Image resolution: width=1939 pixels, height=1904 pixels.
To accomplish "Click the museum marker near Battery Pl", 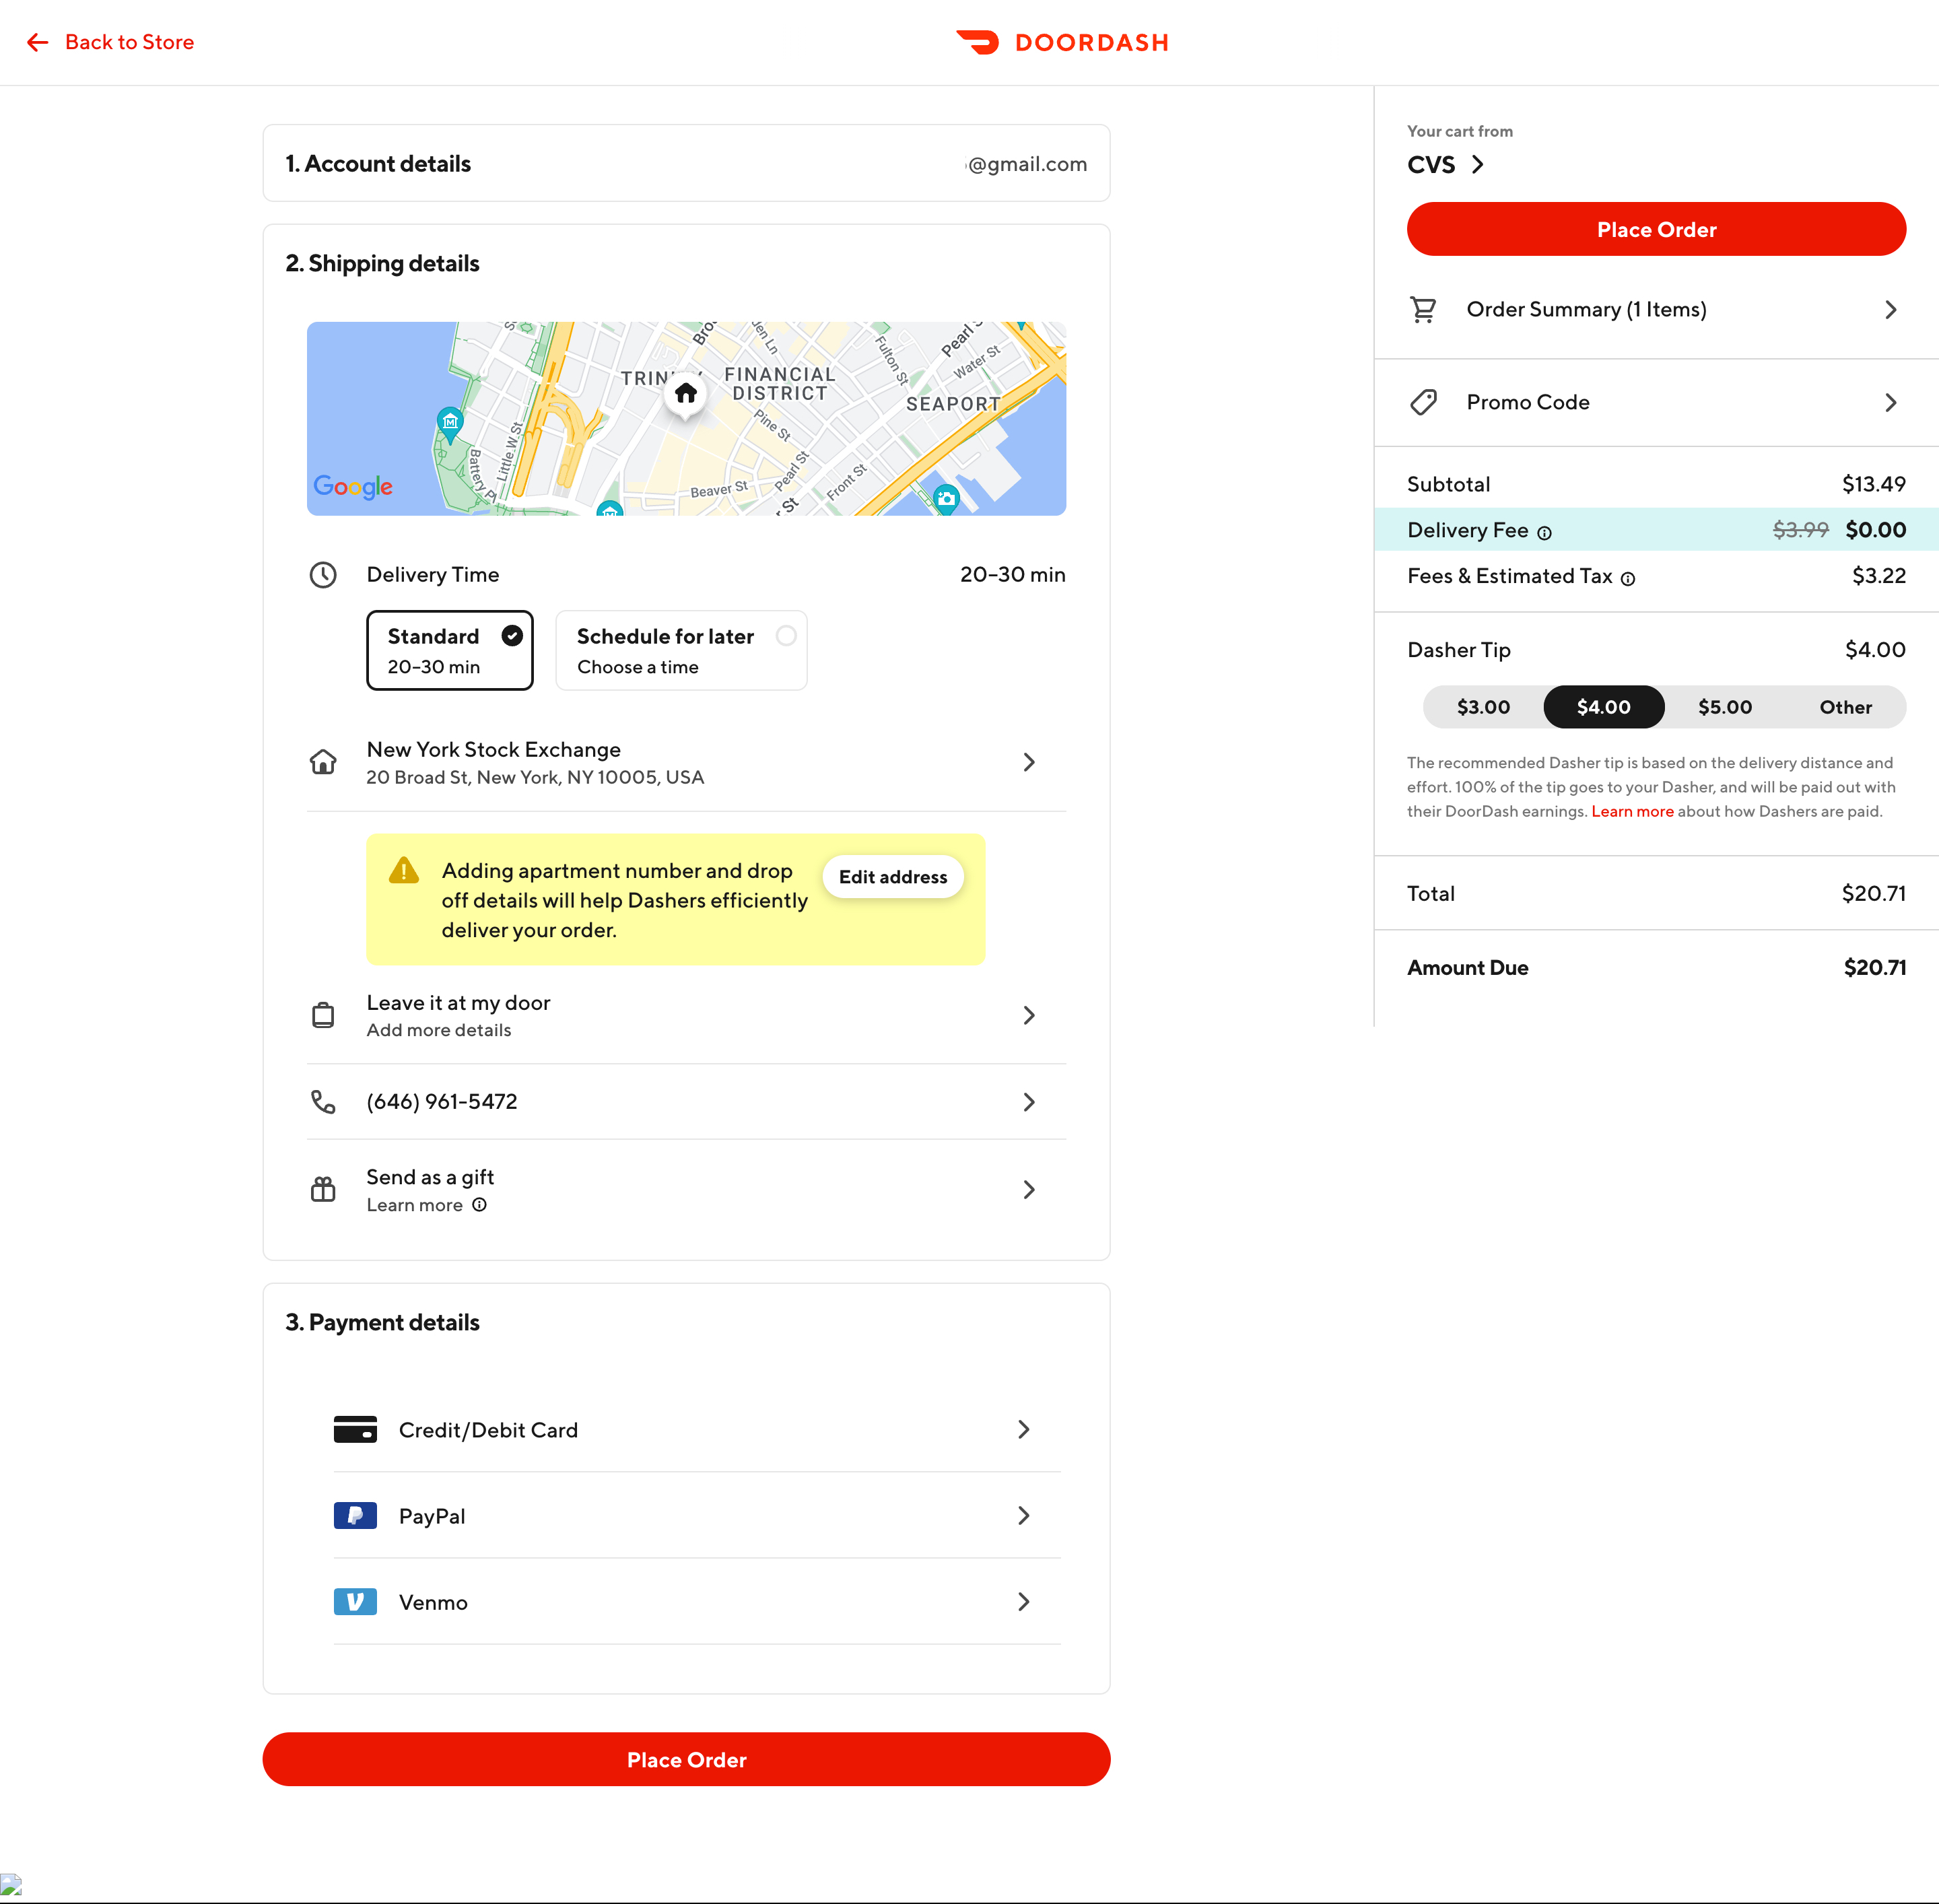I will click(451, 423).
